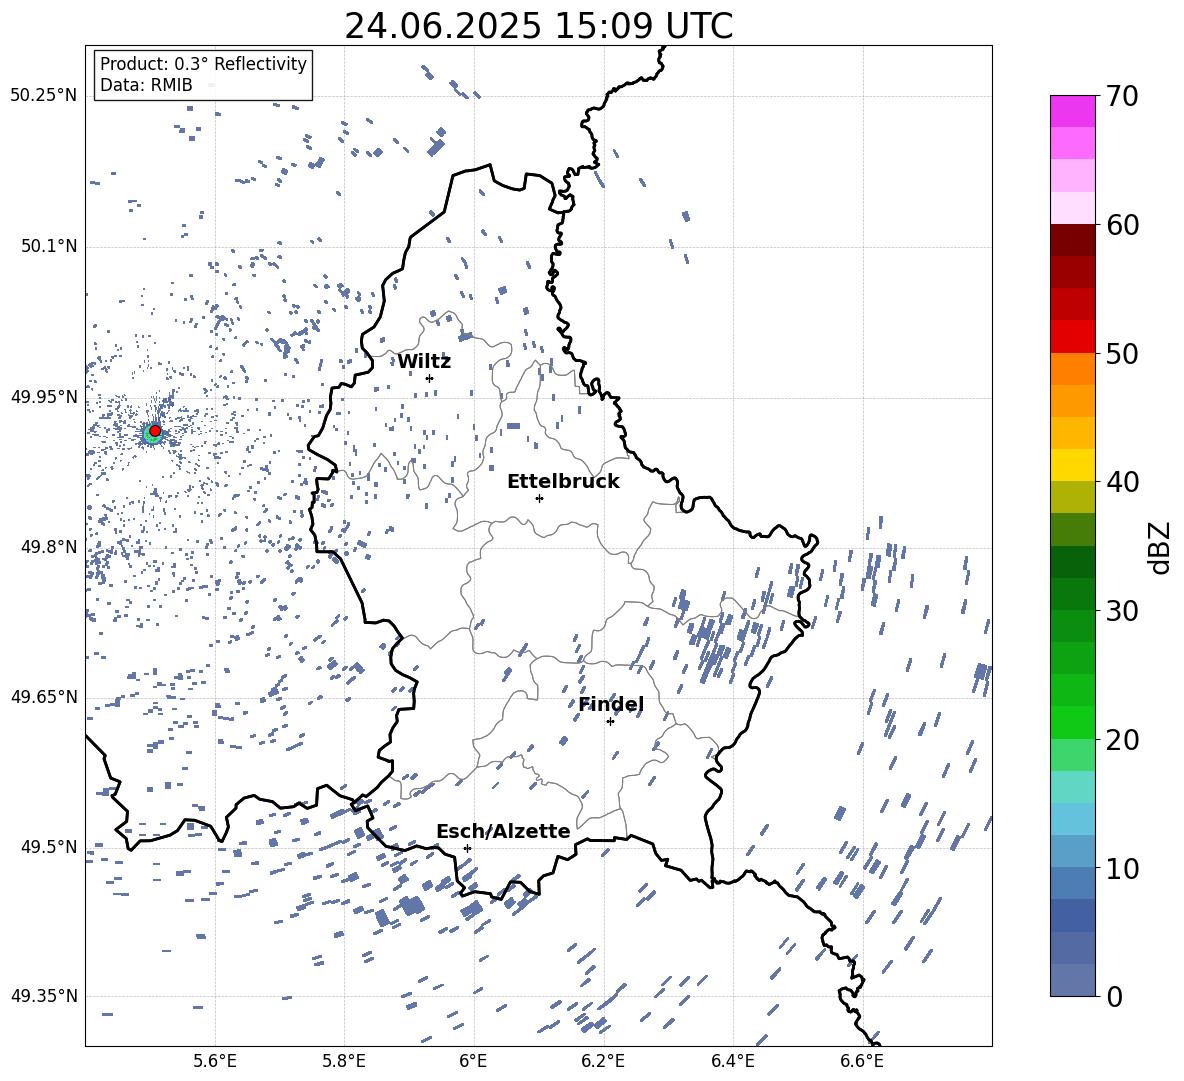Screen dimensions: 1184x1081
Task: Click the Ettelbruck city label
Action: point(563,482)
